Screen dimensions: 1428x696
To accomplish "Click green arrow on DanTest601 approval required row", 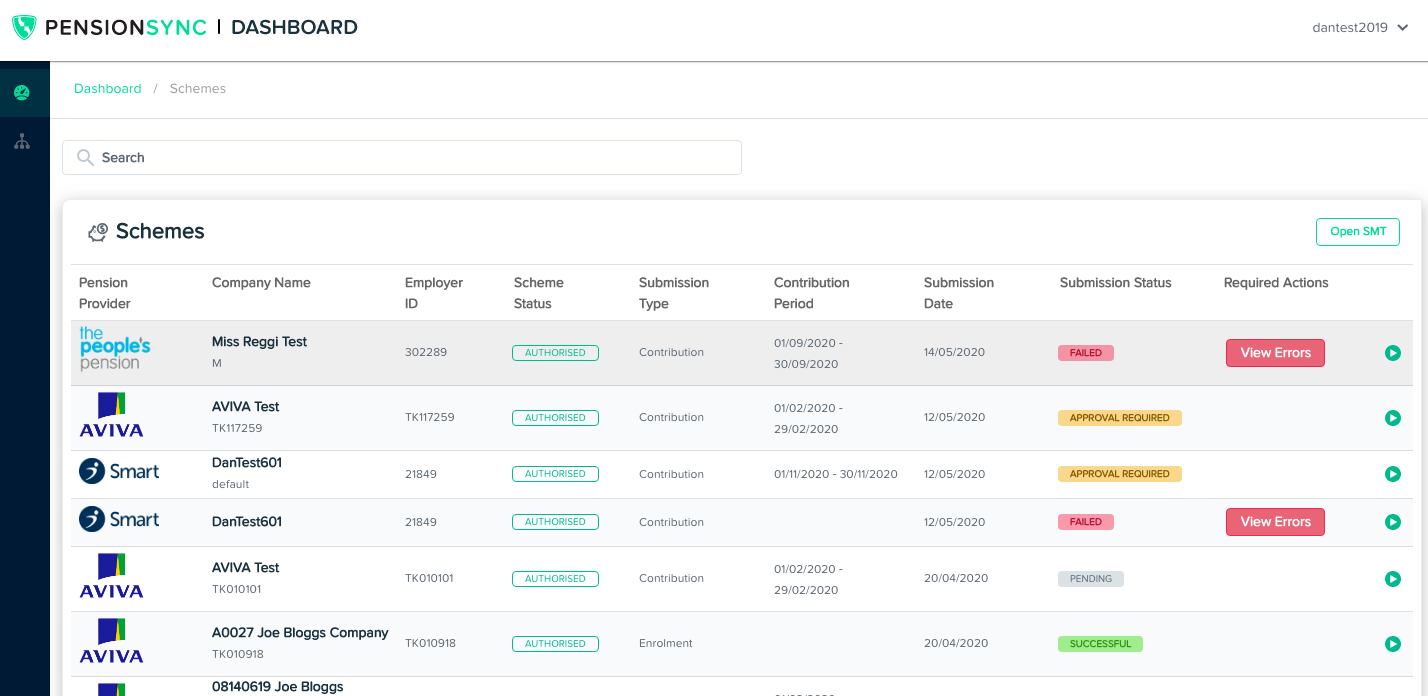I will [1392, 474].
